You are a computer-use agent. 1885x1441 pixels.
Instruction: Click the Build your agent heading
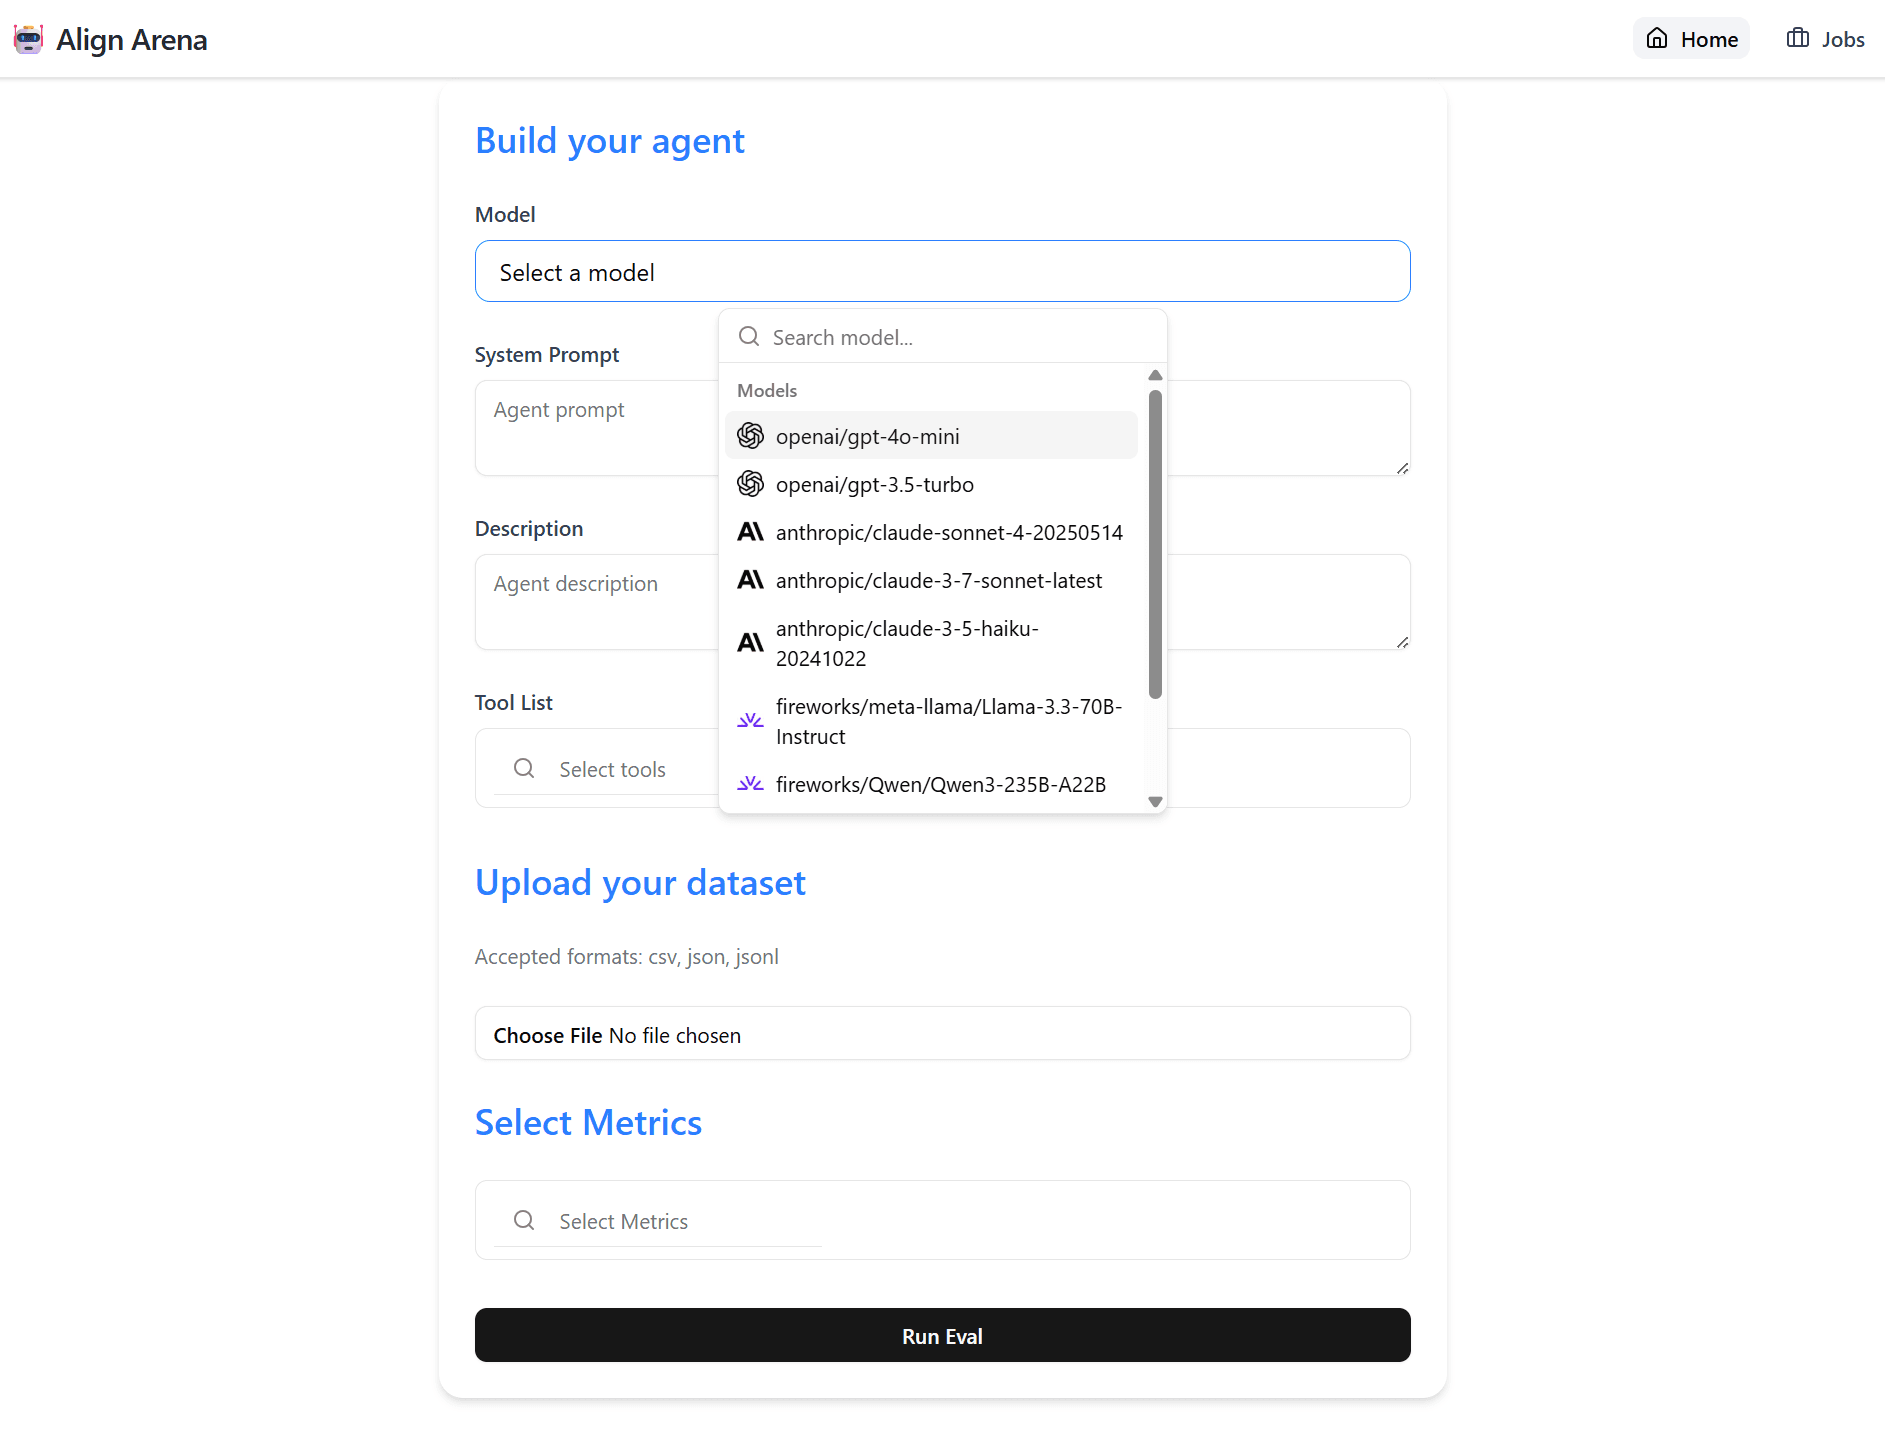click(610, 141)
